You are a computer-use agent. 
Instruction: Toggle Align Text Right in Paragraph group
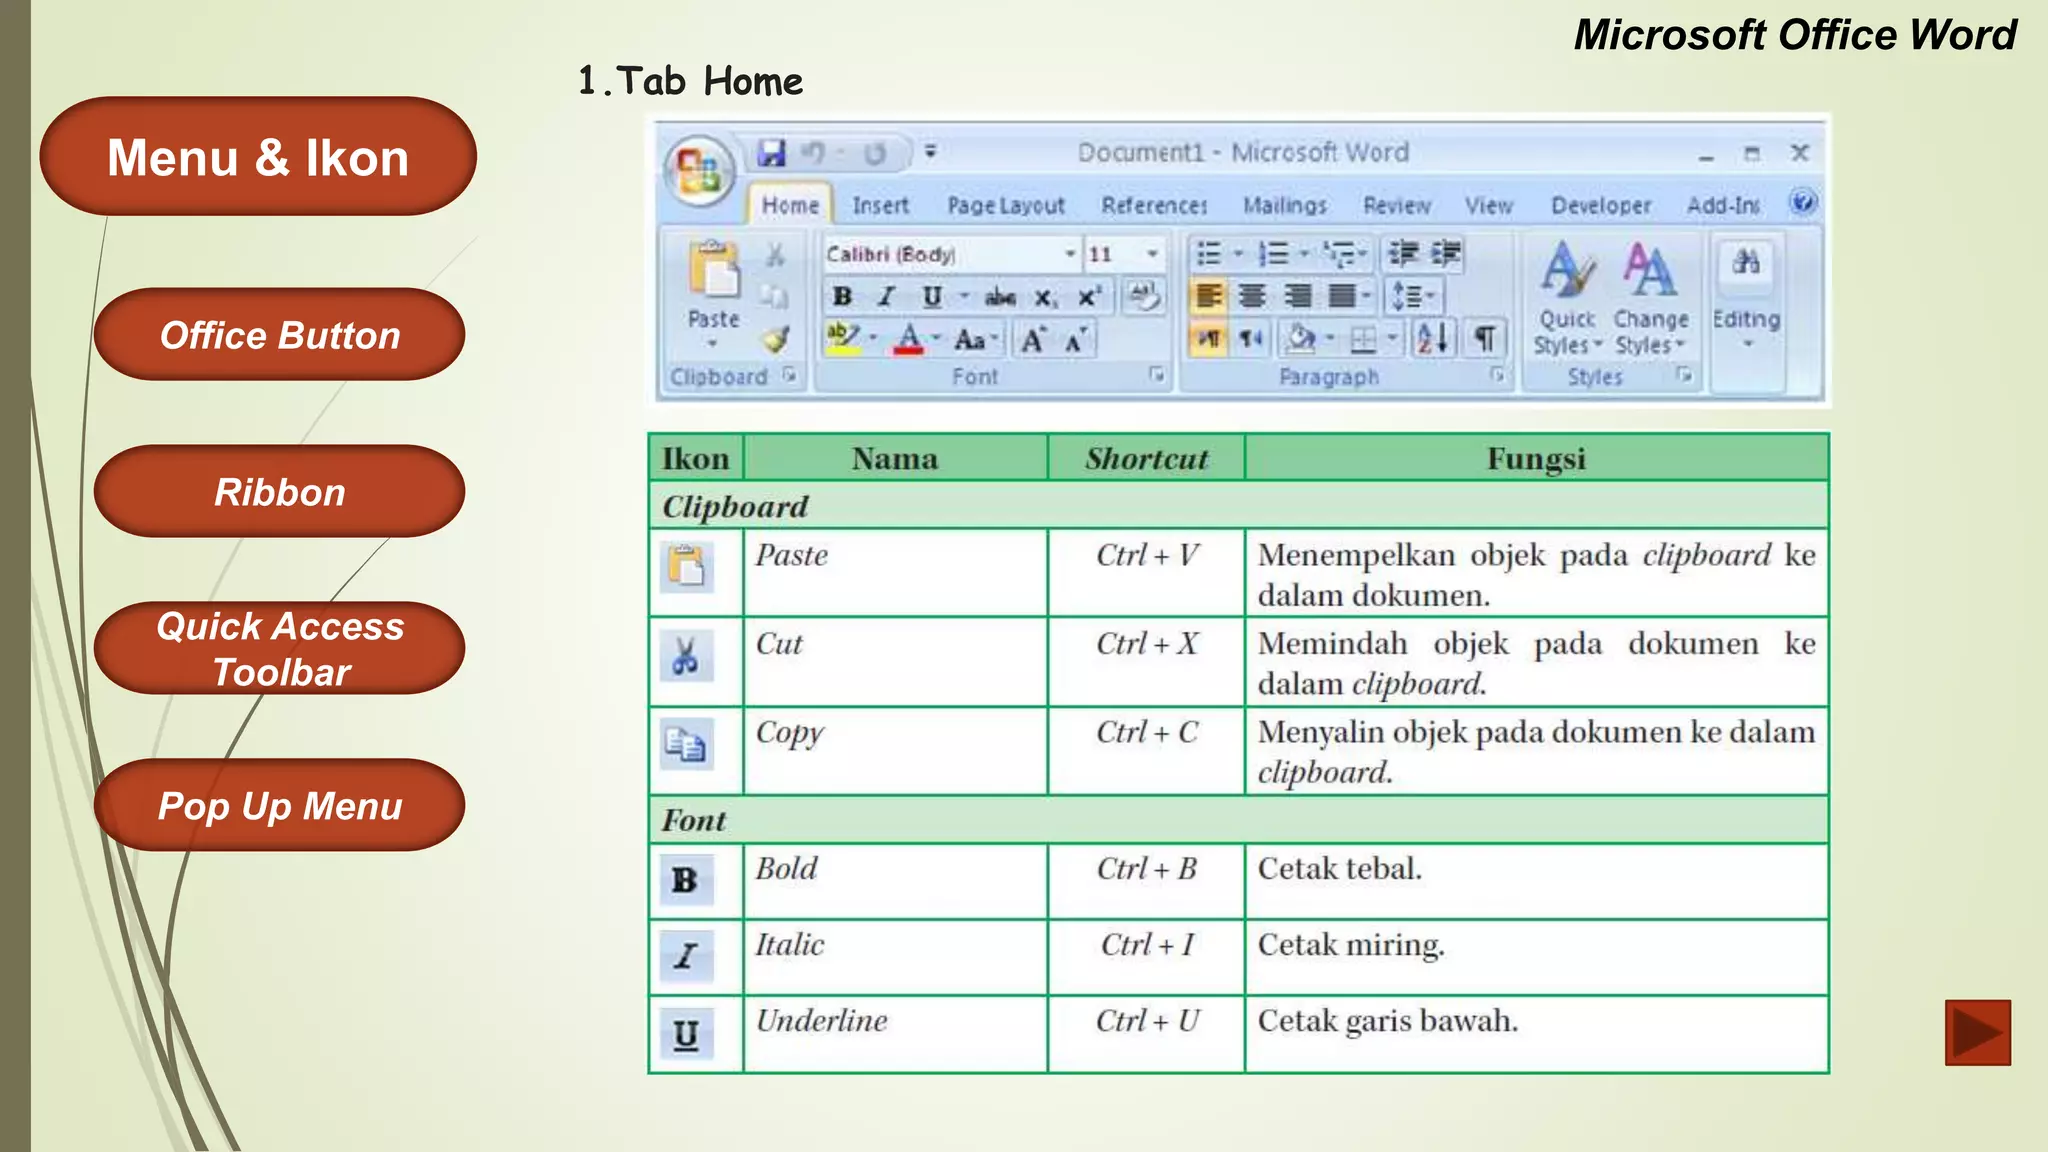click(x=1297, y=296)
